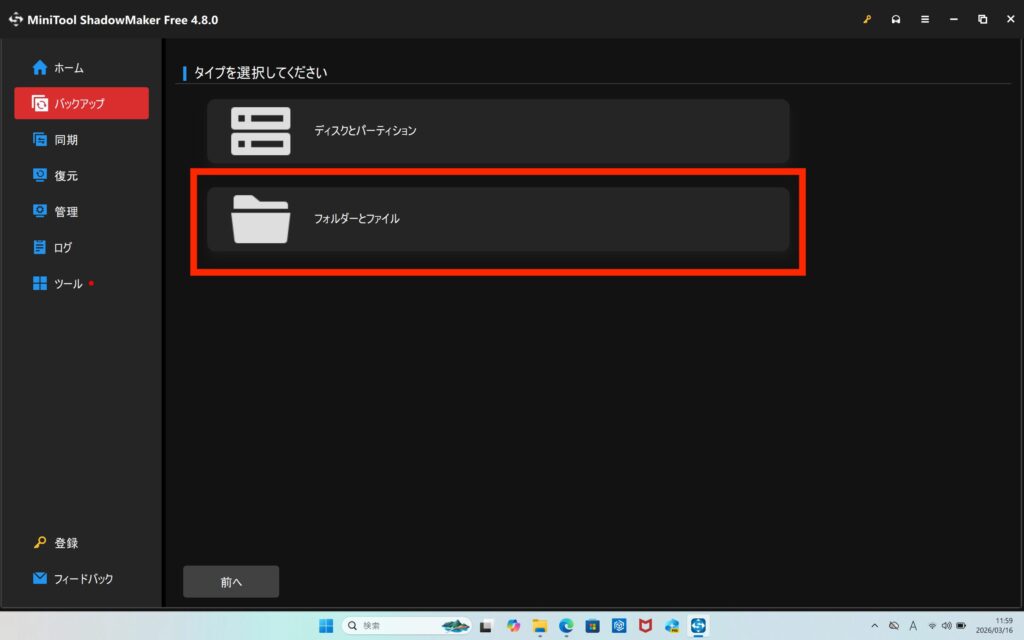The height and width of the screenshot is (640, 1024).
Task: Choose ディスクとパーティション backup type
Action: 498,131
